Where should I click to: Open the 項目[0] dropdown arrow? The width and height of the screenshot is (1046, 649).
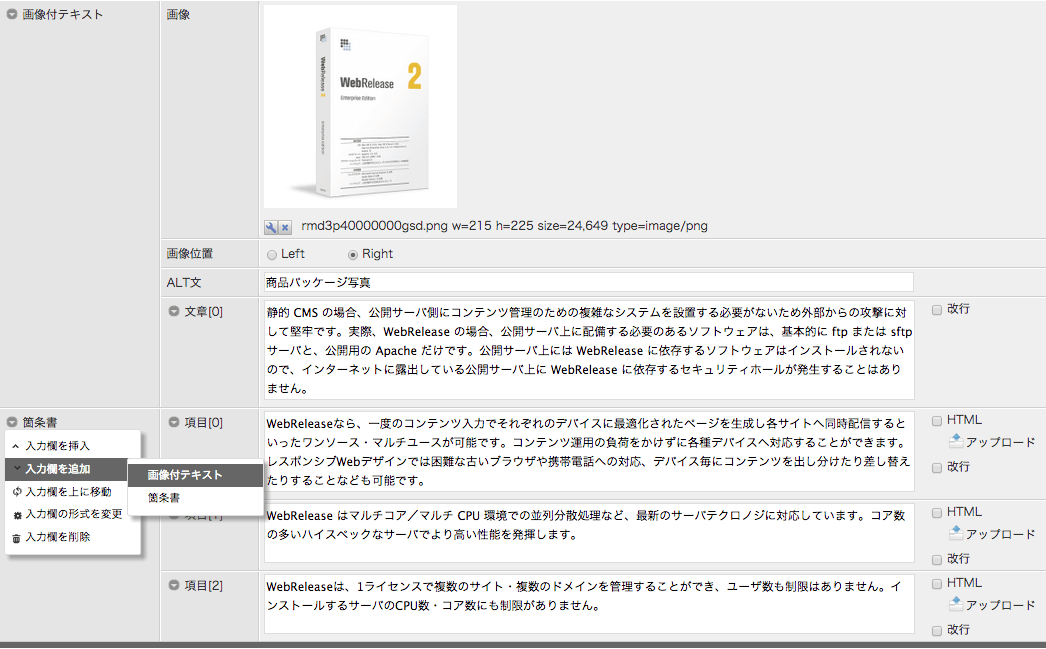[174, 422]
